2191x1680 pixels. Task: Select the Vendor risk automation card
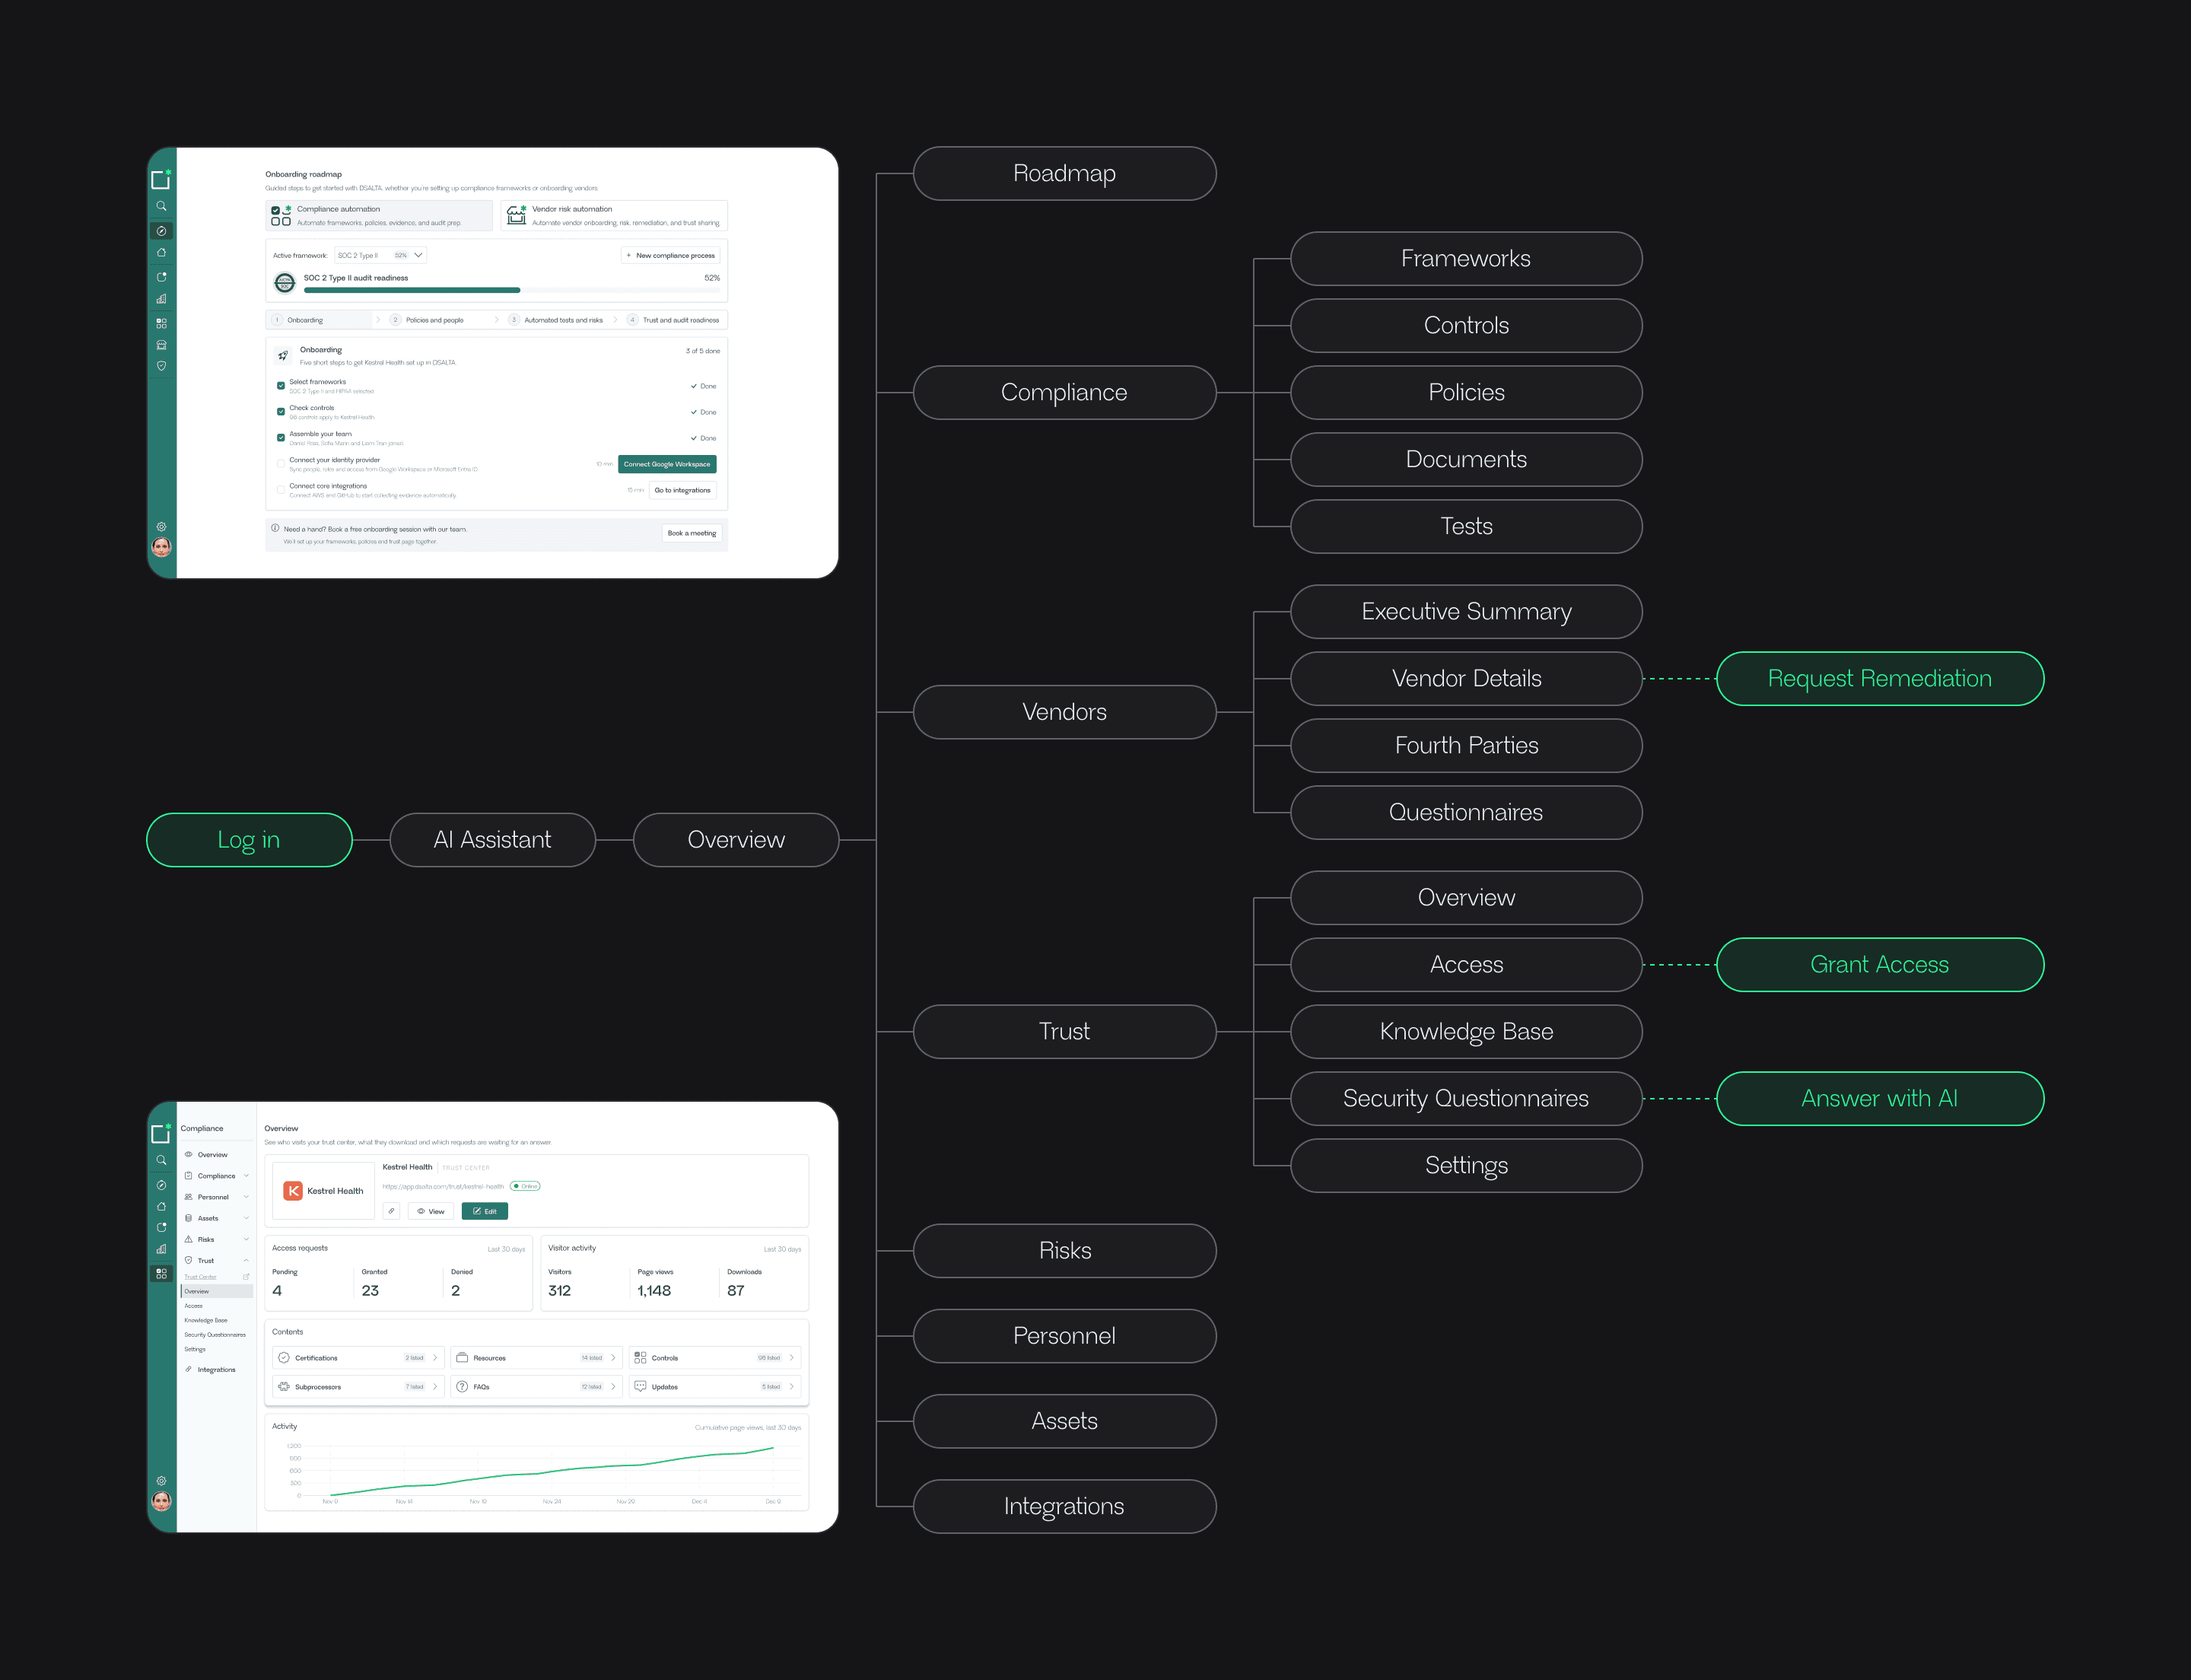[614, 215]
